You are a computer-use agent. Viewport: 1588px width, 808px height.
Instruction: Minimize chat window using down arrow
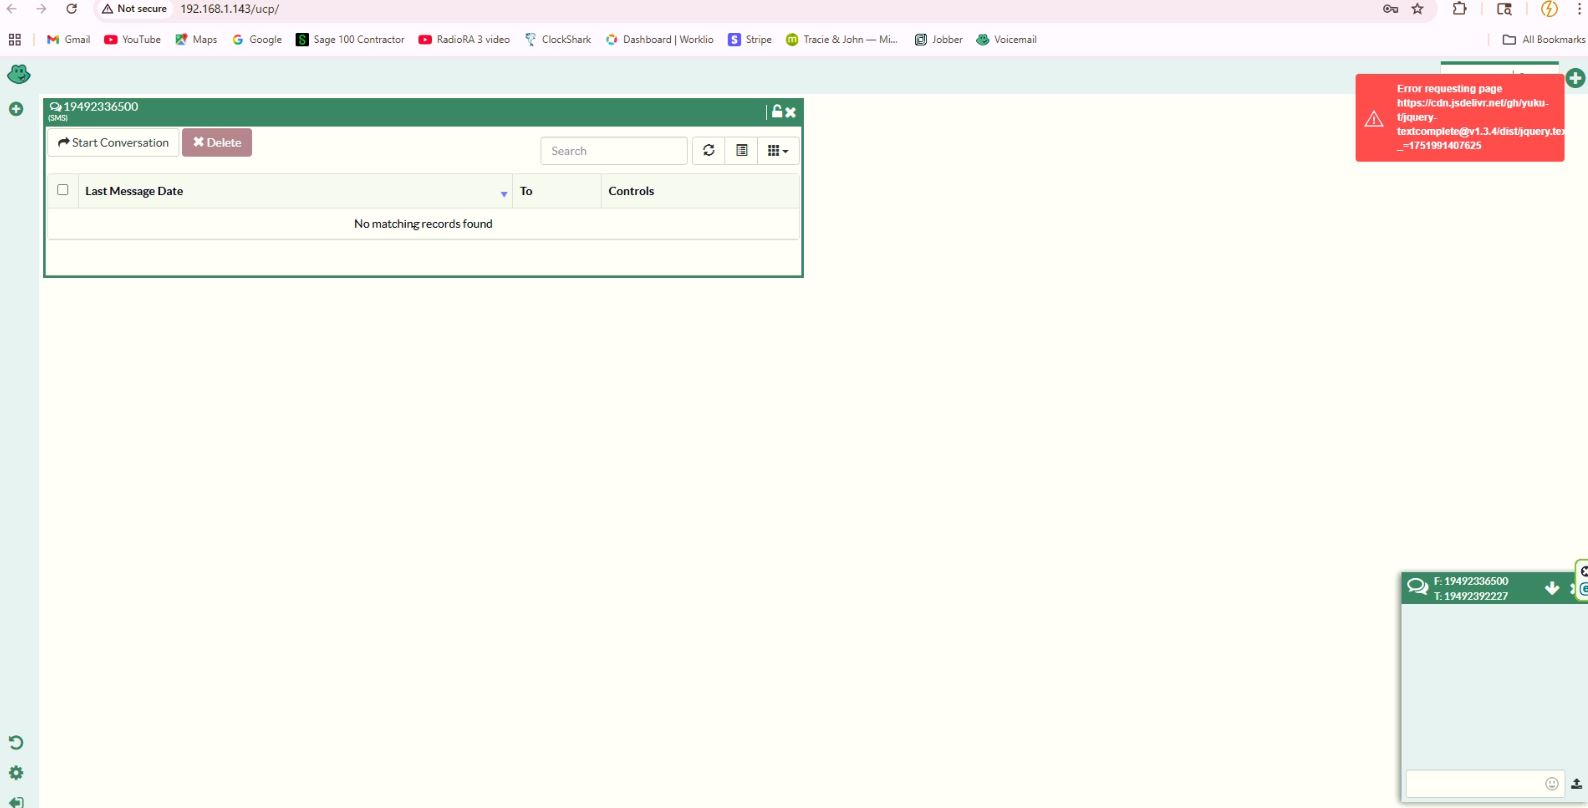click(x=1552, y=588)
